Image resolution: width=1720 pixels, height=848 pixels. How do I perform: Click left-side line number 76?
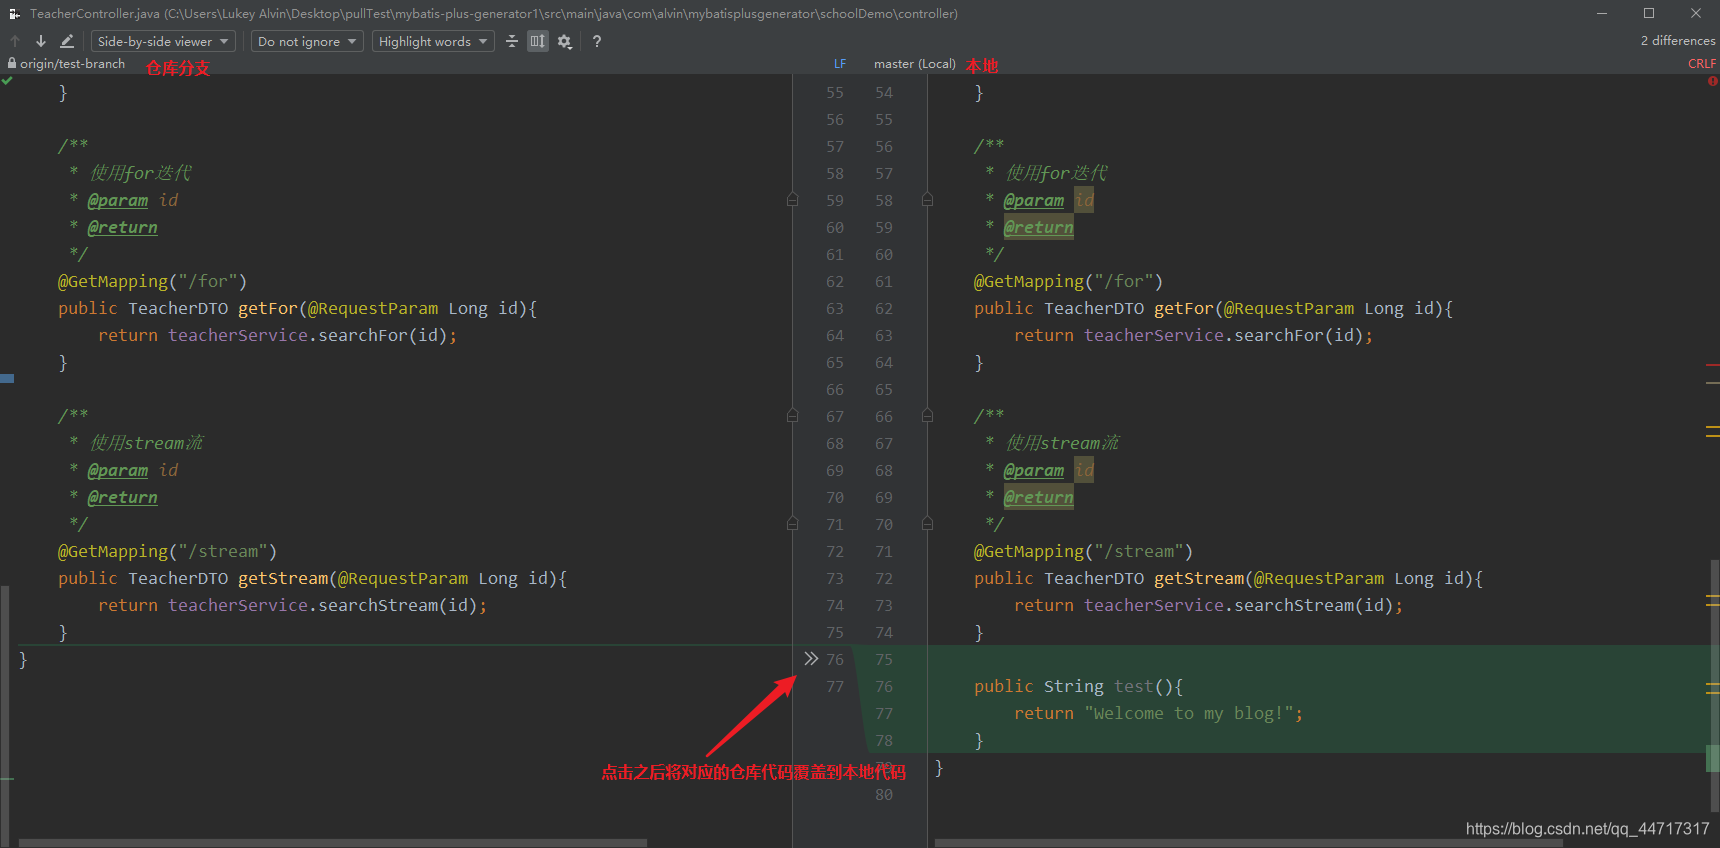coord(835,659)
